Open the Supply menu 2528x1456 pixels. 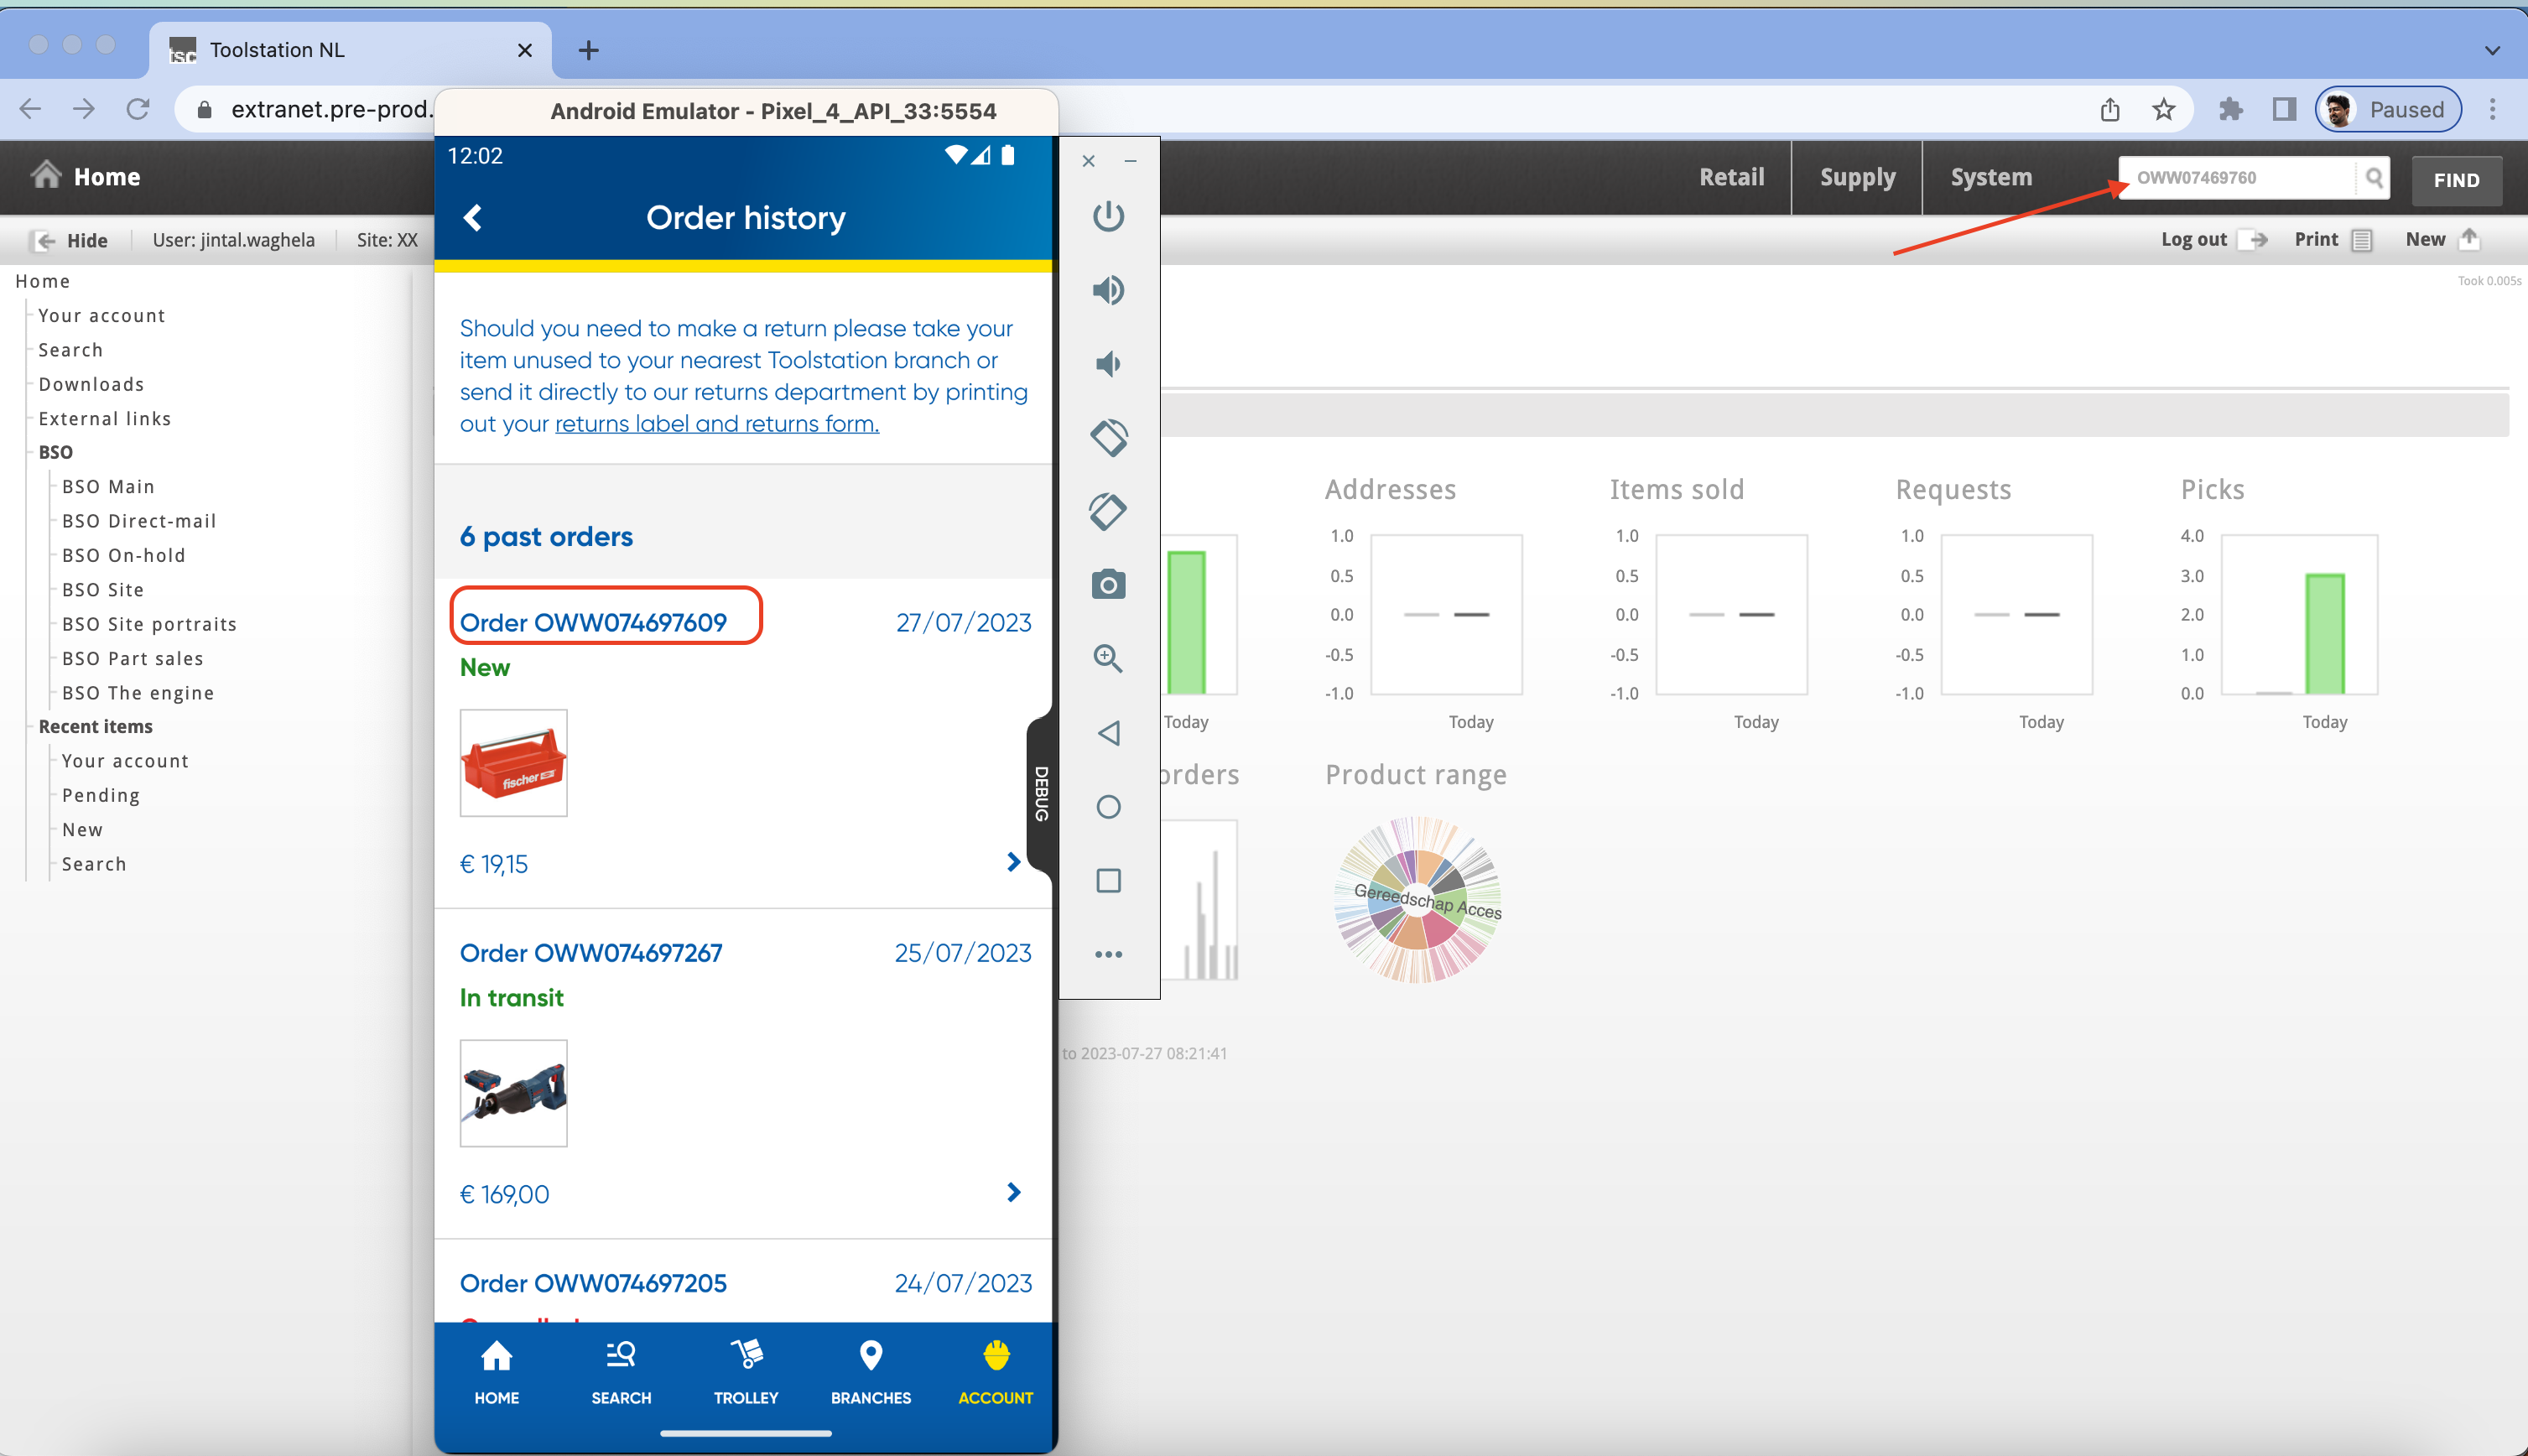coord(1857,177)
